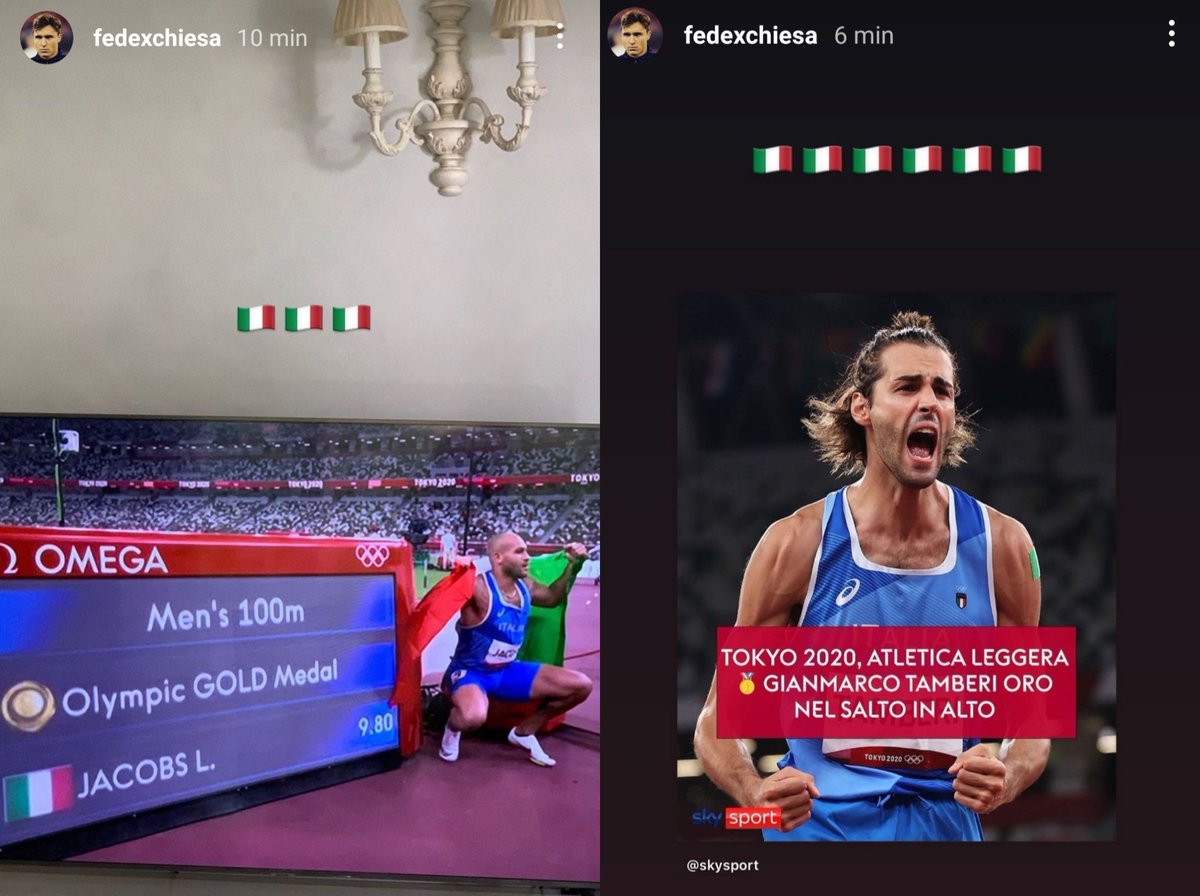Open the right story's profile avatar
Image resolution: width=1200 pixels, height=896 pixels.
[635, 35]
